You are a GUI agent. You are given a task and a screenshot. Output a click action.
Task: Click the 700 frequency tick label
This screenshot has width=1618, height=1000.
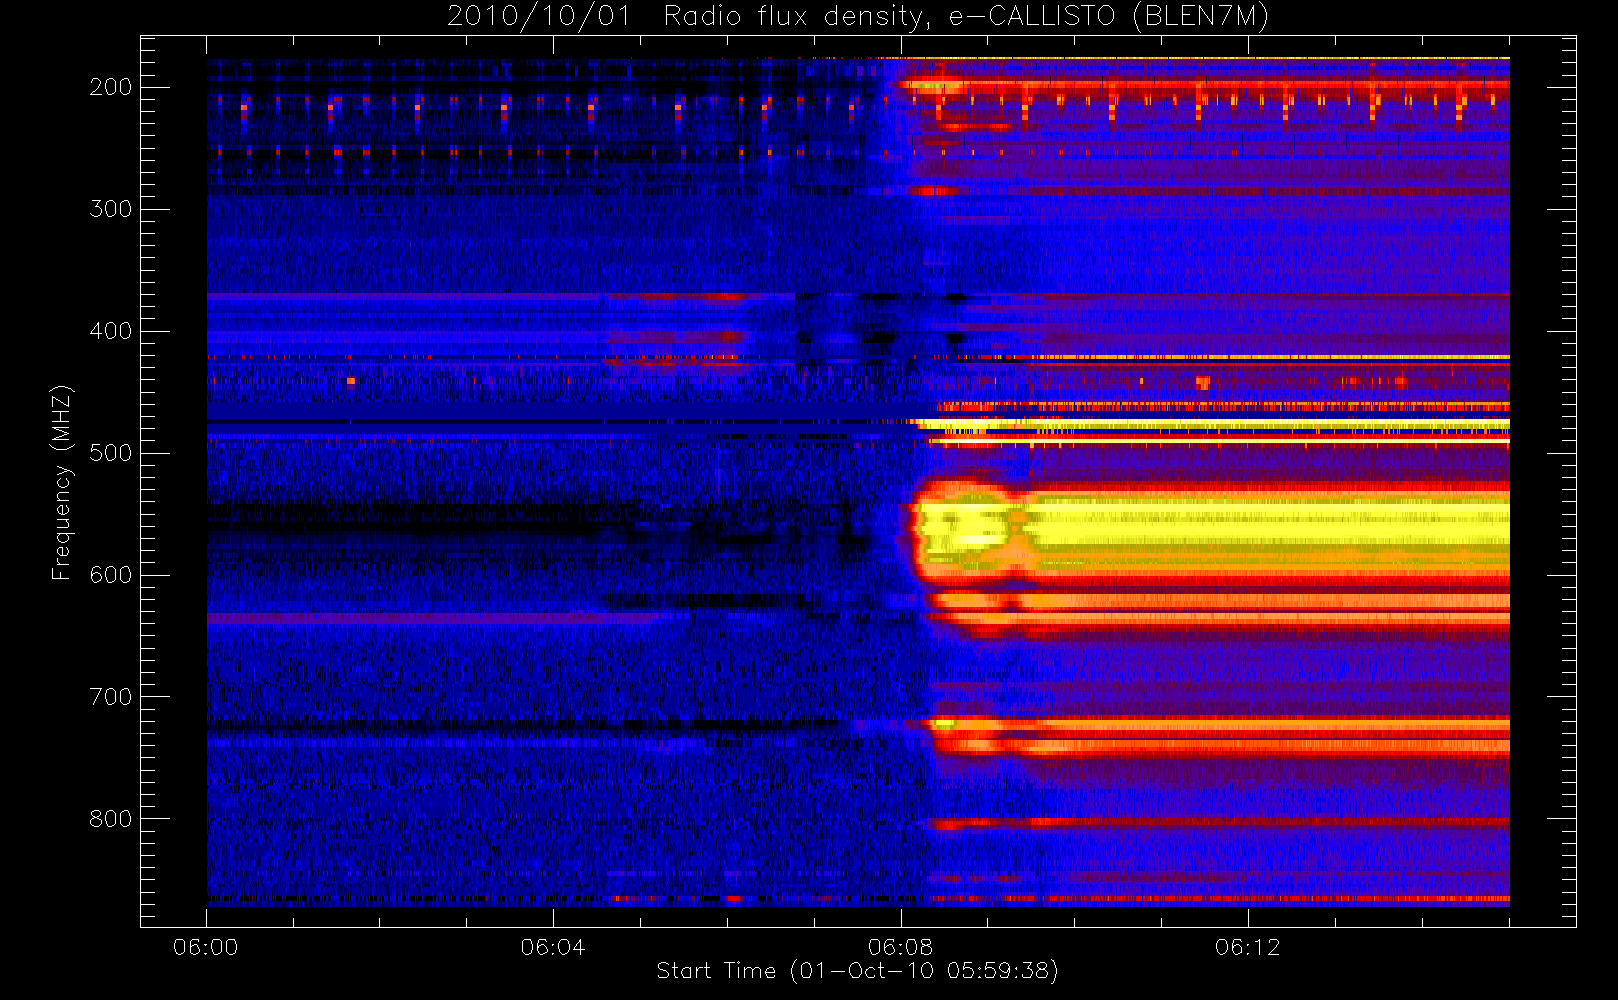(111, 697)
